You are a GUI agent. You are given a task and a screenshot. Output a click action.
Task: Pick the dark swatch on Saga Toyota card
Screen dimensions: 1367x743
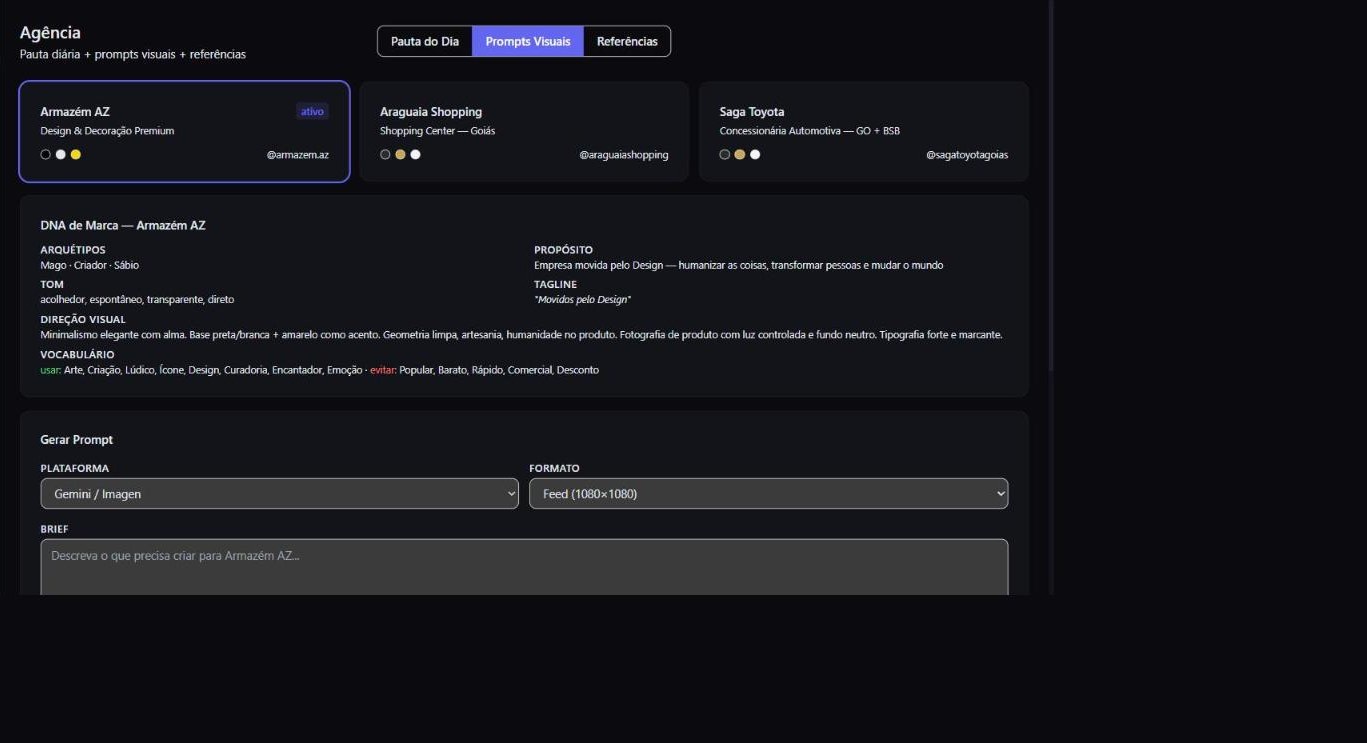(x=725, y=154)
